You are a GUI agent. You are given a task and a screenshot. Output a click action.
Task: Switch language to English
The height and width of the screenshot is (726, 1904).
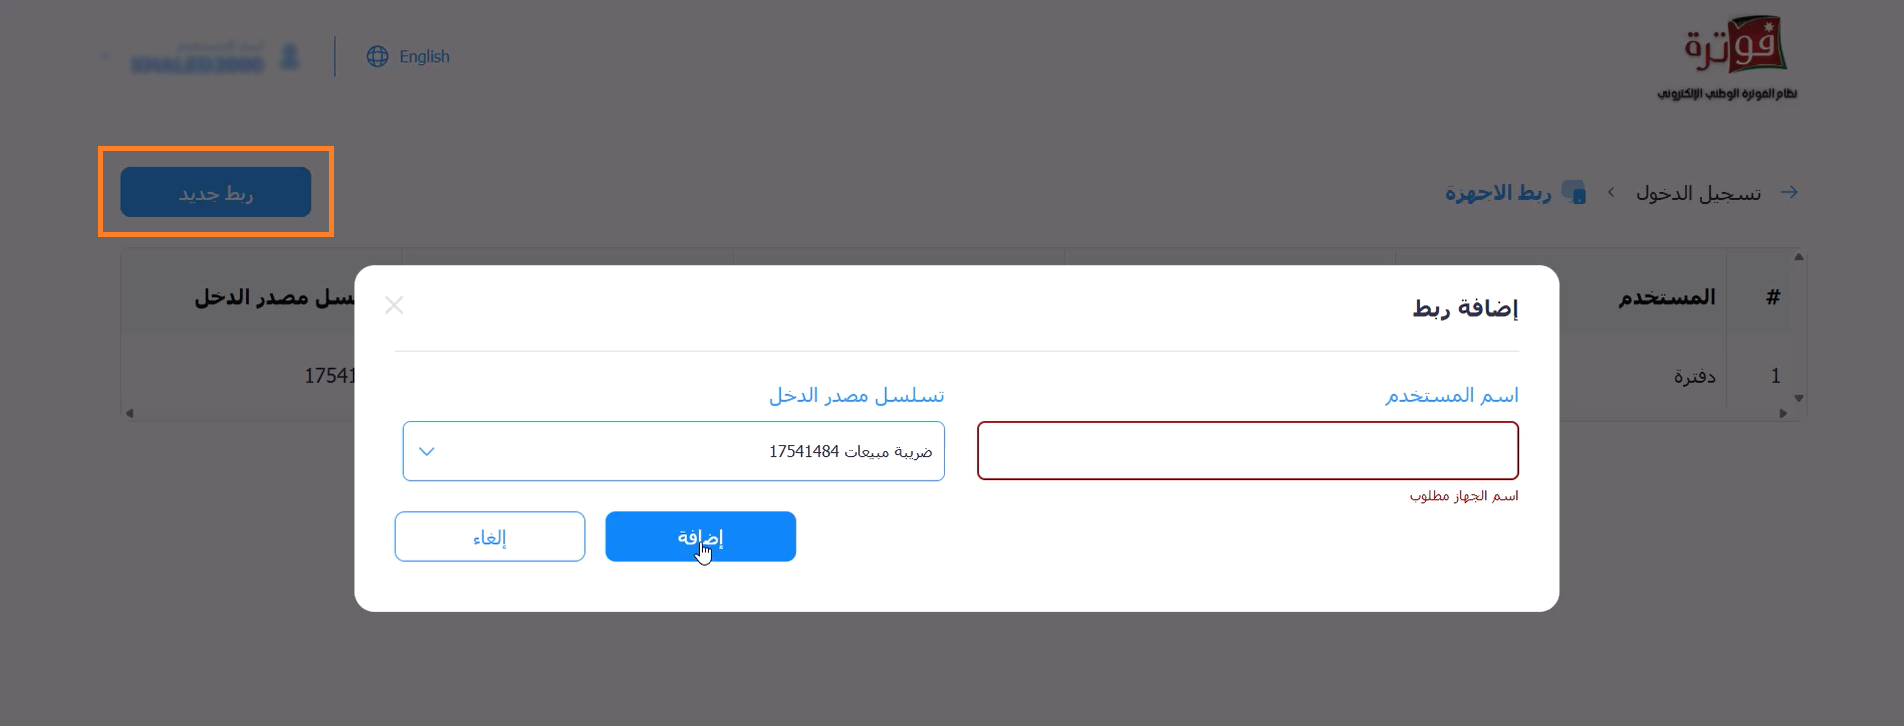[424, 57]
